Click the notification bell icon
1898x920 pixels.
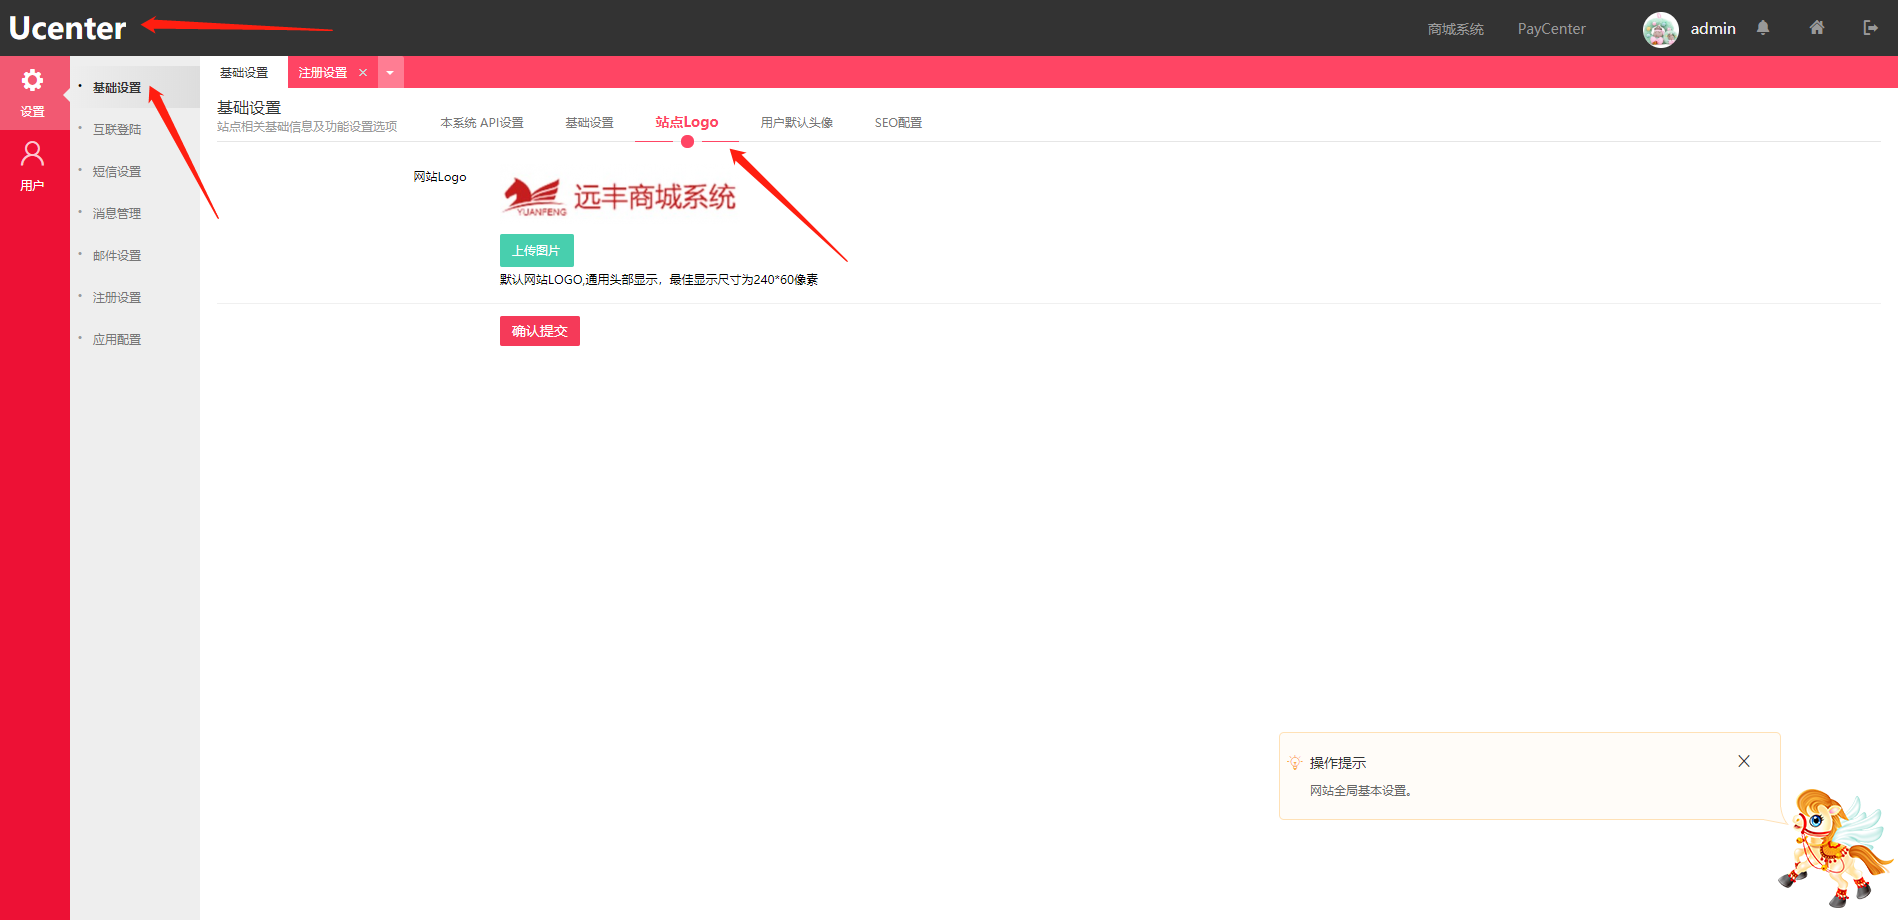[x=1763, y=28]
